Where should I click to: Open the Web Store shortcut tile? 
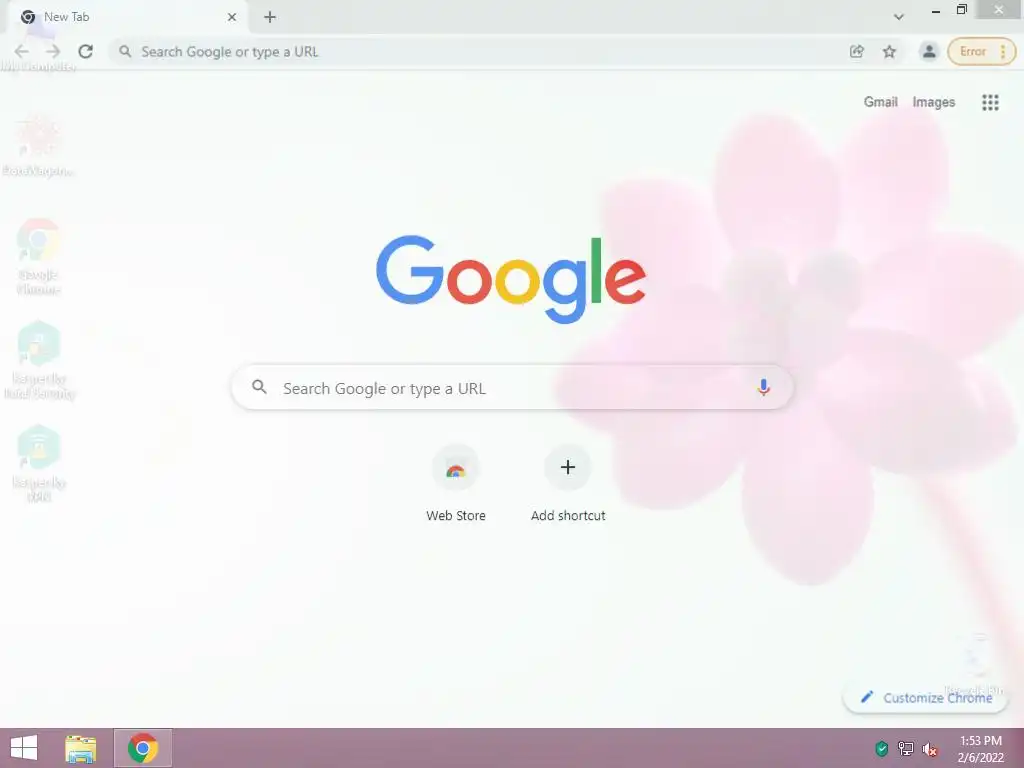tap(456, 484)
